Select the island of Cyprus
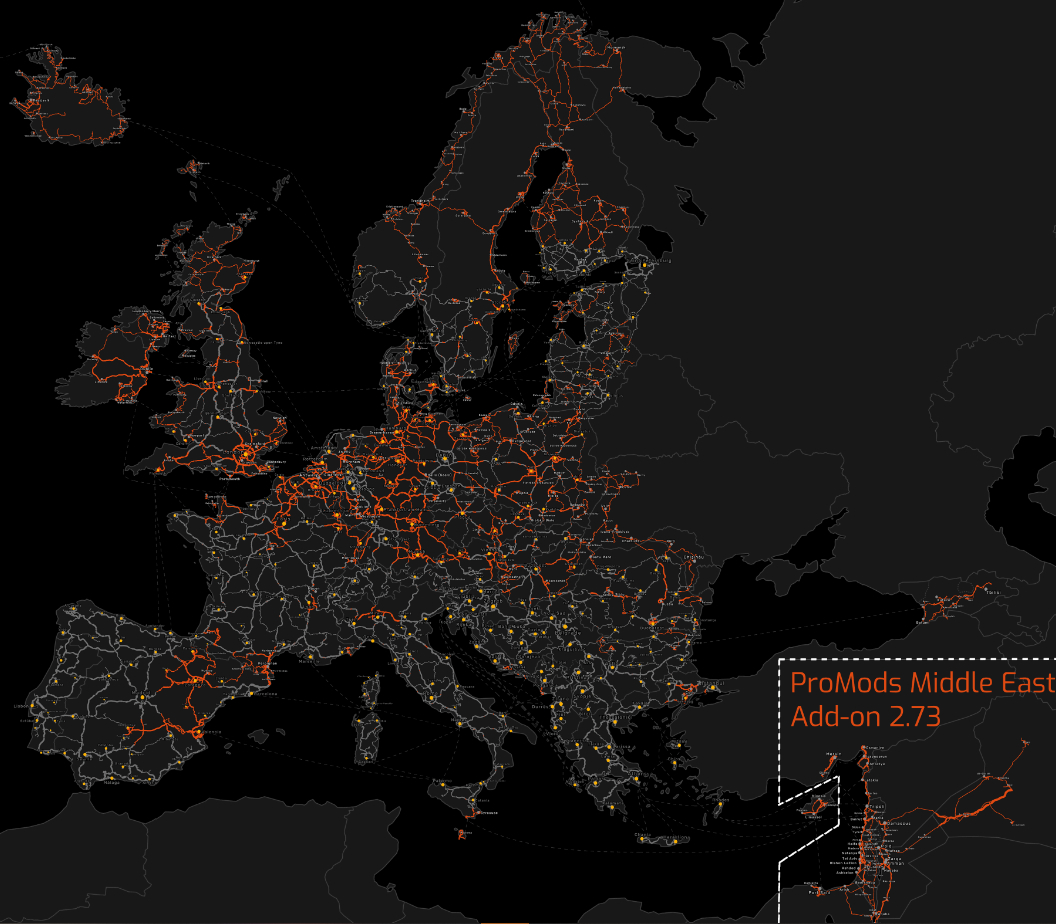 point(815,804)
